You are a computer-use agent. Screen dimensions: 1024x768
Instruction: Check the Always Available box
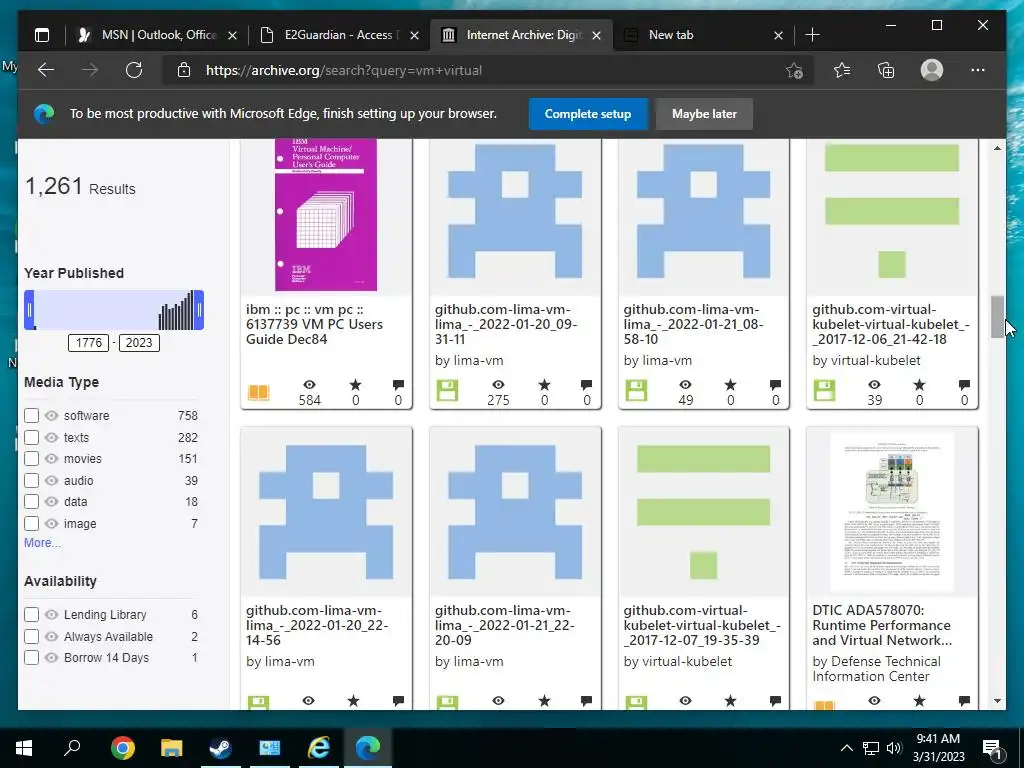(31, 636)
